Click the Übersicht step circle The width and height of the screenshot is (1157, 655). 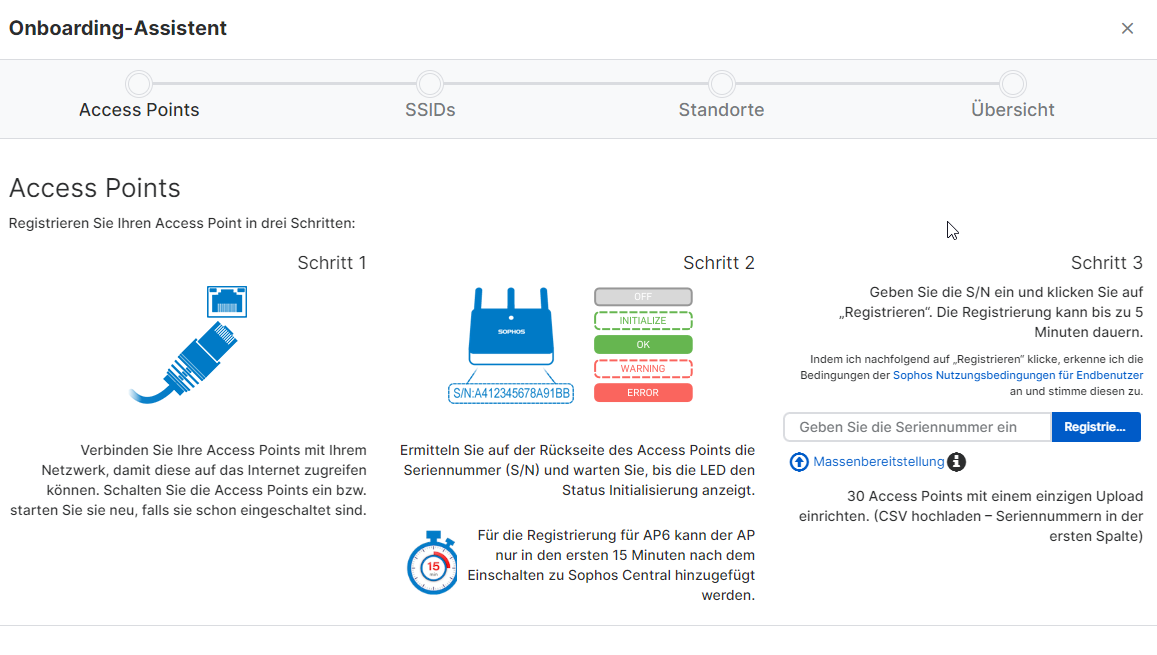click(1013, 84)
